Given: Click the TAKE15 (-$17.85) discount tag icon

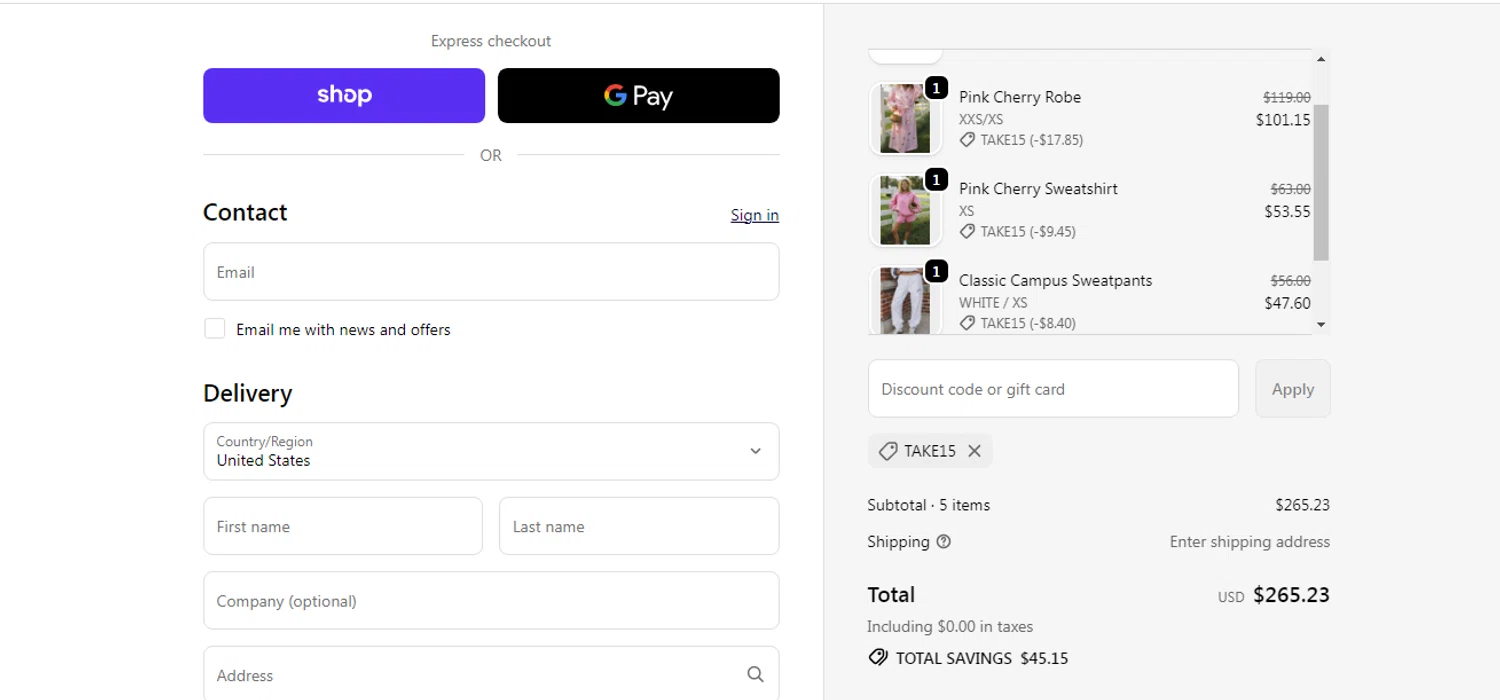Looking at the screenshot, I should [x=967, y=140].
